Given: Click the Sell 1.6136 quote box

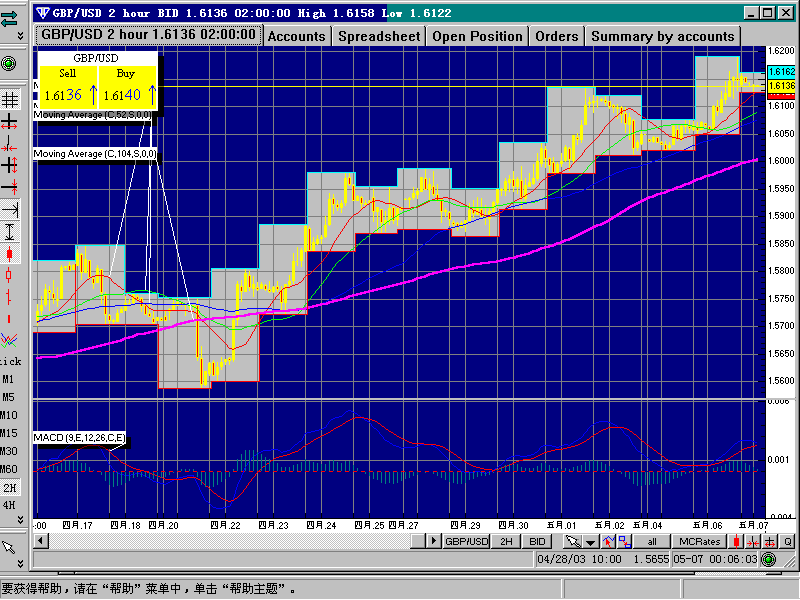Looking at the screenshot, I should [x=68, y=88].
